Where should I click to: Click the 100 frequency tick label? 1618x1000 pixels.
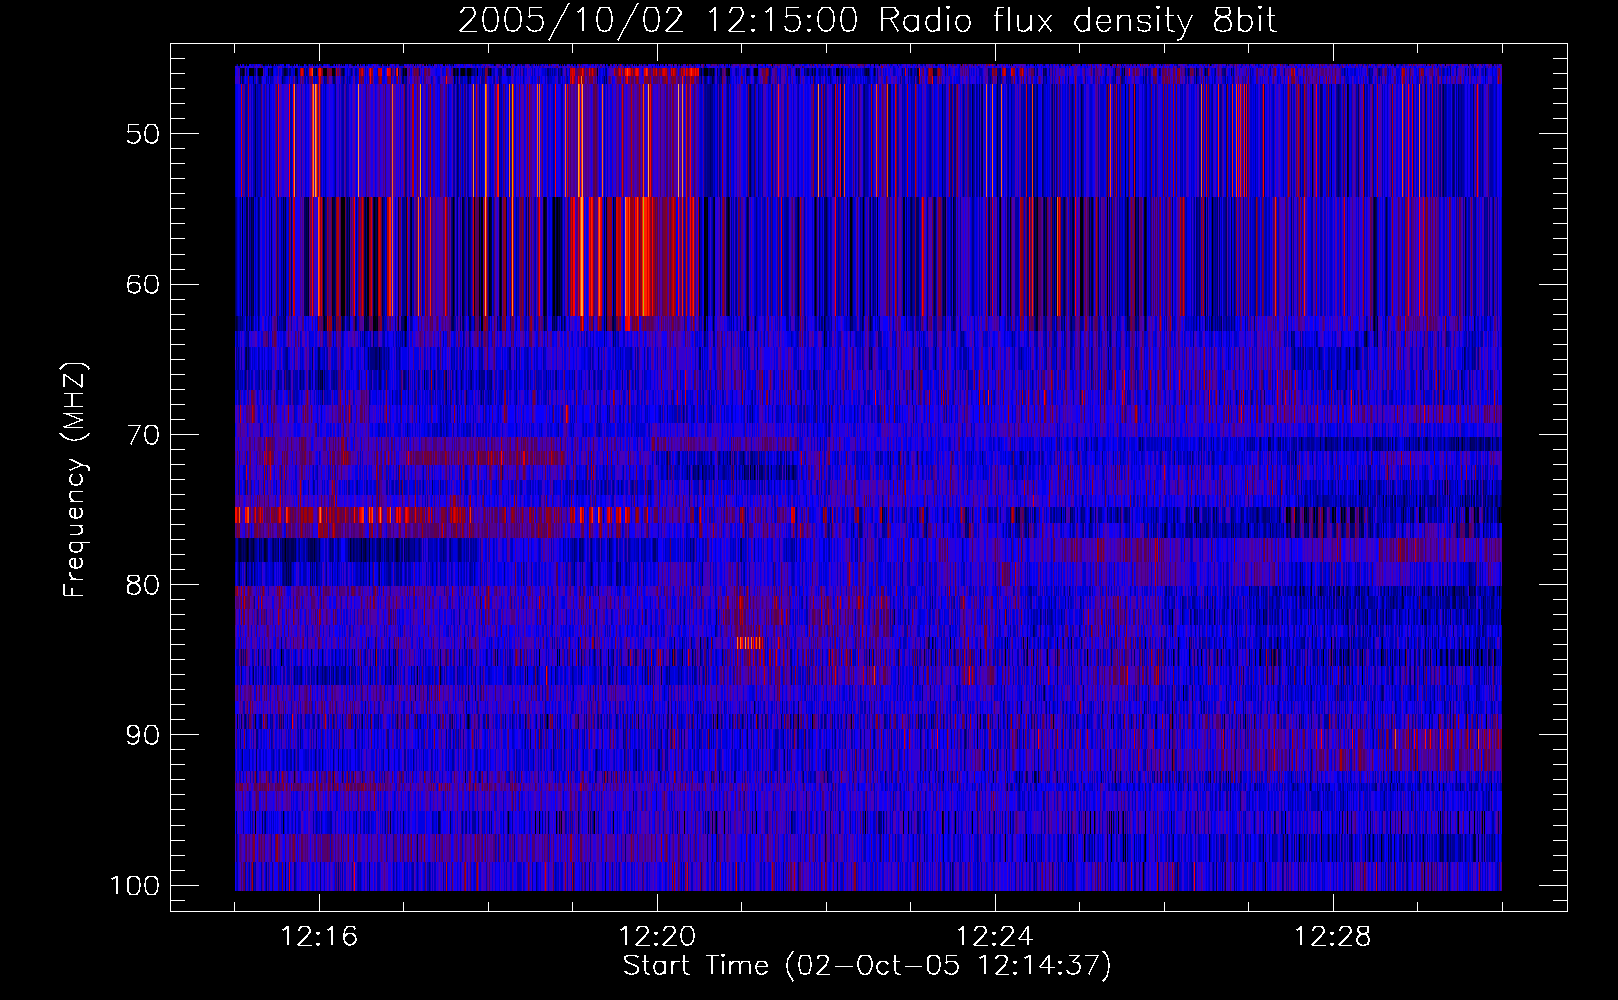tap(135, 886)
